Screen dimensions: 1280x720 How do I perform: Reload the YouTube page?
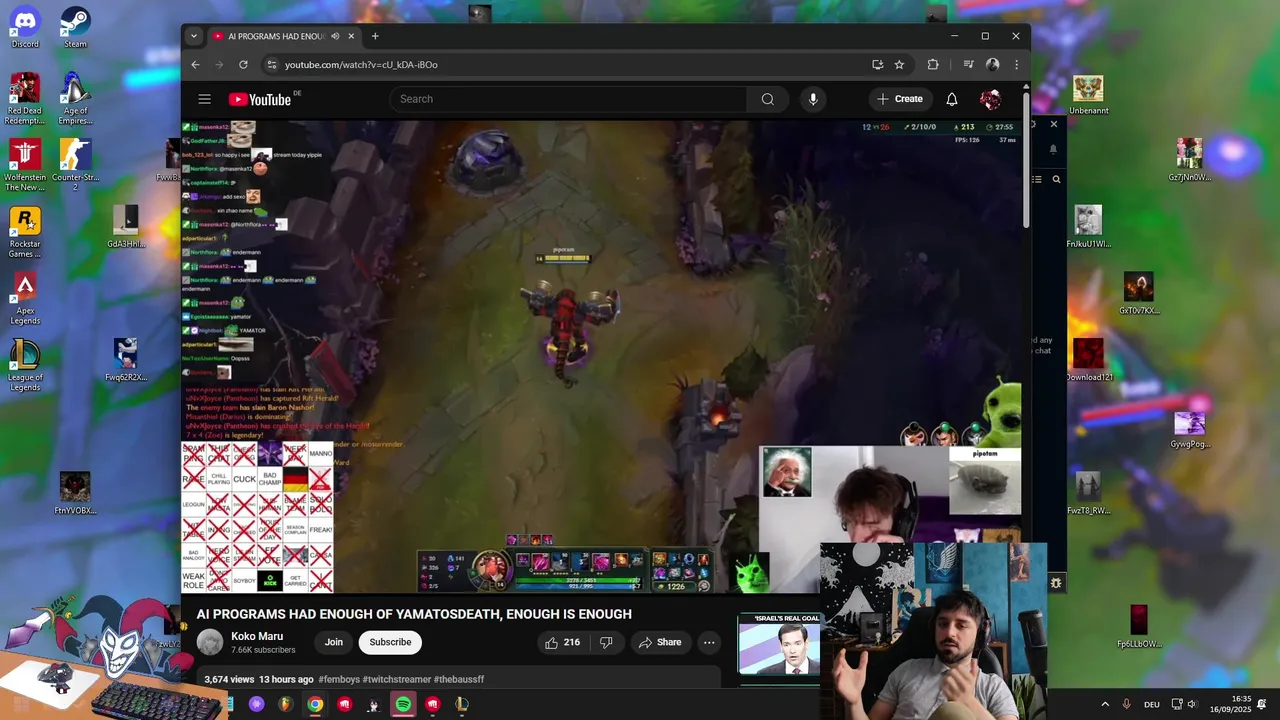(243, 64)
